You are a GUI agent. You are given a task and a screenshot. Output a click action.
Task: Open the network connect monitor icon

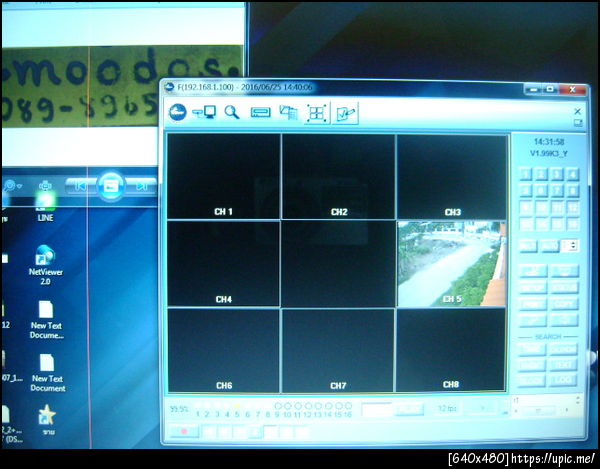click(204, 112)
